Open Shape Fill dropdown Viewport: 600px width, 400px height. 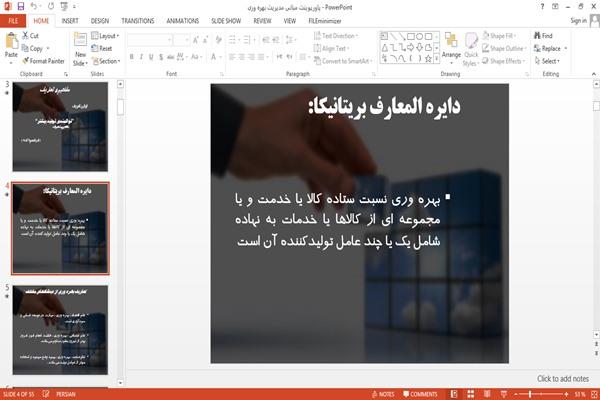[x=499, y=36]
